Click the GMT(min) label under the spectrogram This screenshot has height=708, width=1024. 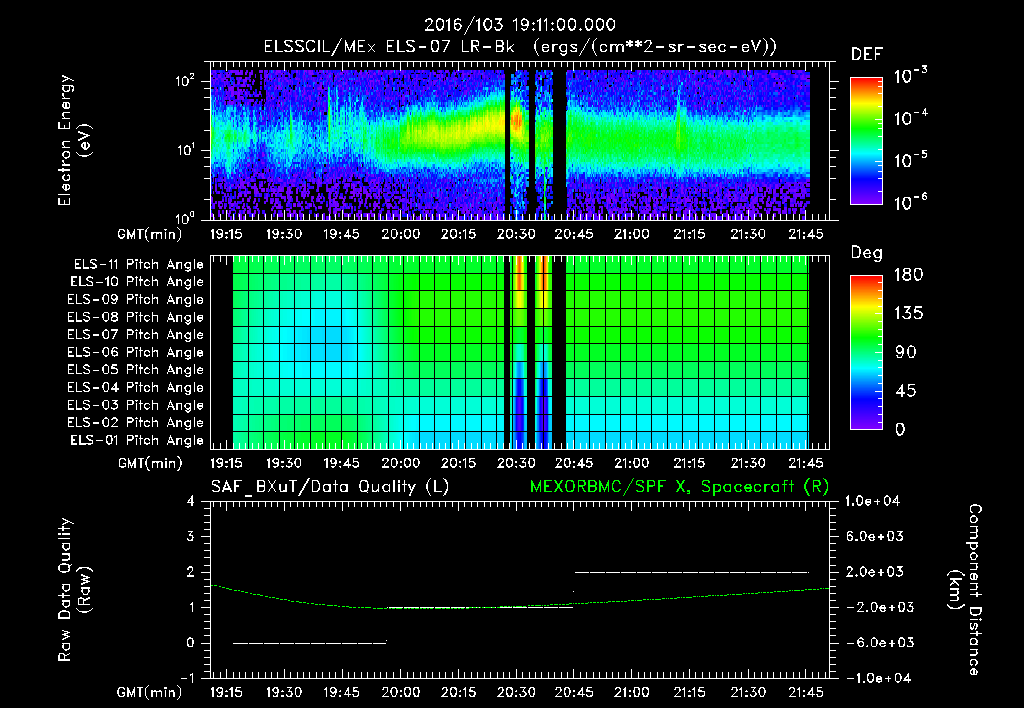coord(150,234)
